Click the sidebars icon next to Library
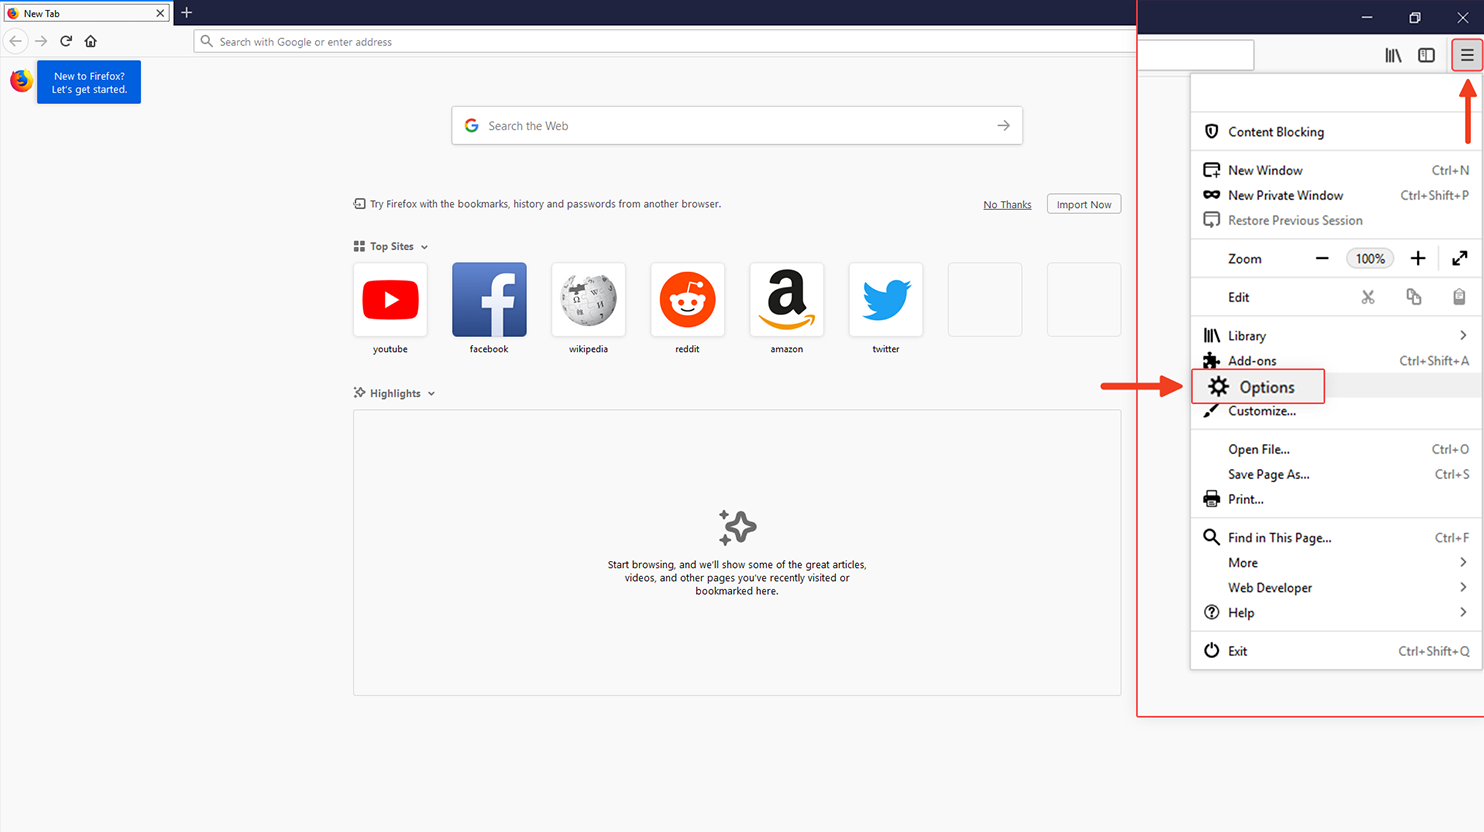 click(x=1426, y=55)
